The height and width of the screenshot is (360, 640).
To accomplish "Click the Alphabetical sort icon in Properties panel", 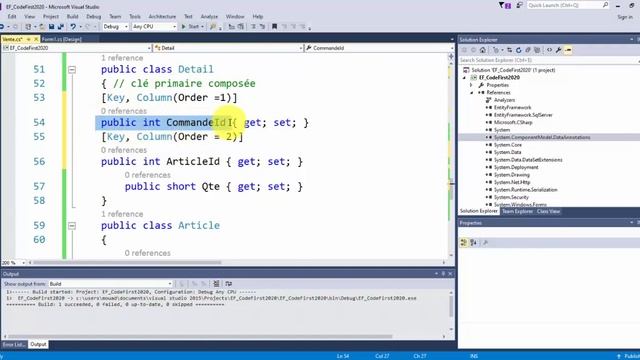I will (x=473, y=243).
